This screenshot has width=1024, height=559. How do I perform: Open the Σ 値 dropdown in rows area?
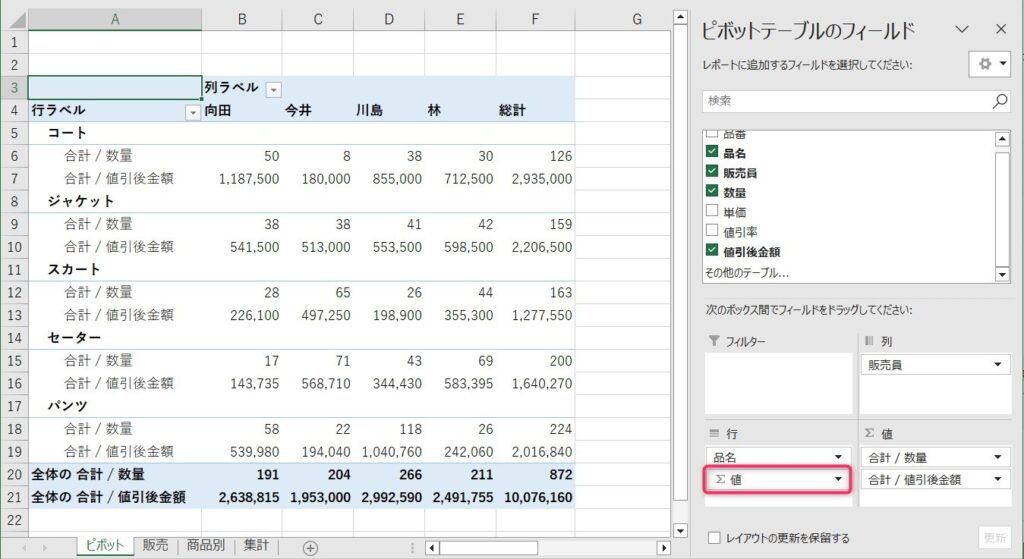click(x=839, y=480)
